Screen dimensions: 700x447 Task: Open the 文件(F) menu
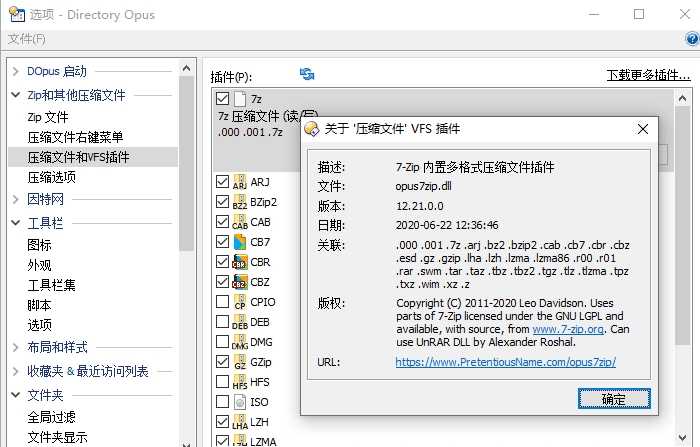[27, 39]
